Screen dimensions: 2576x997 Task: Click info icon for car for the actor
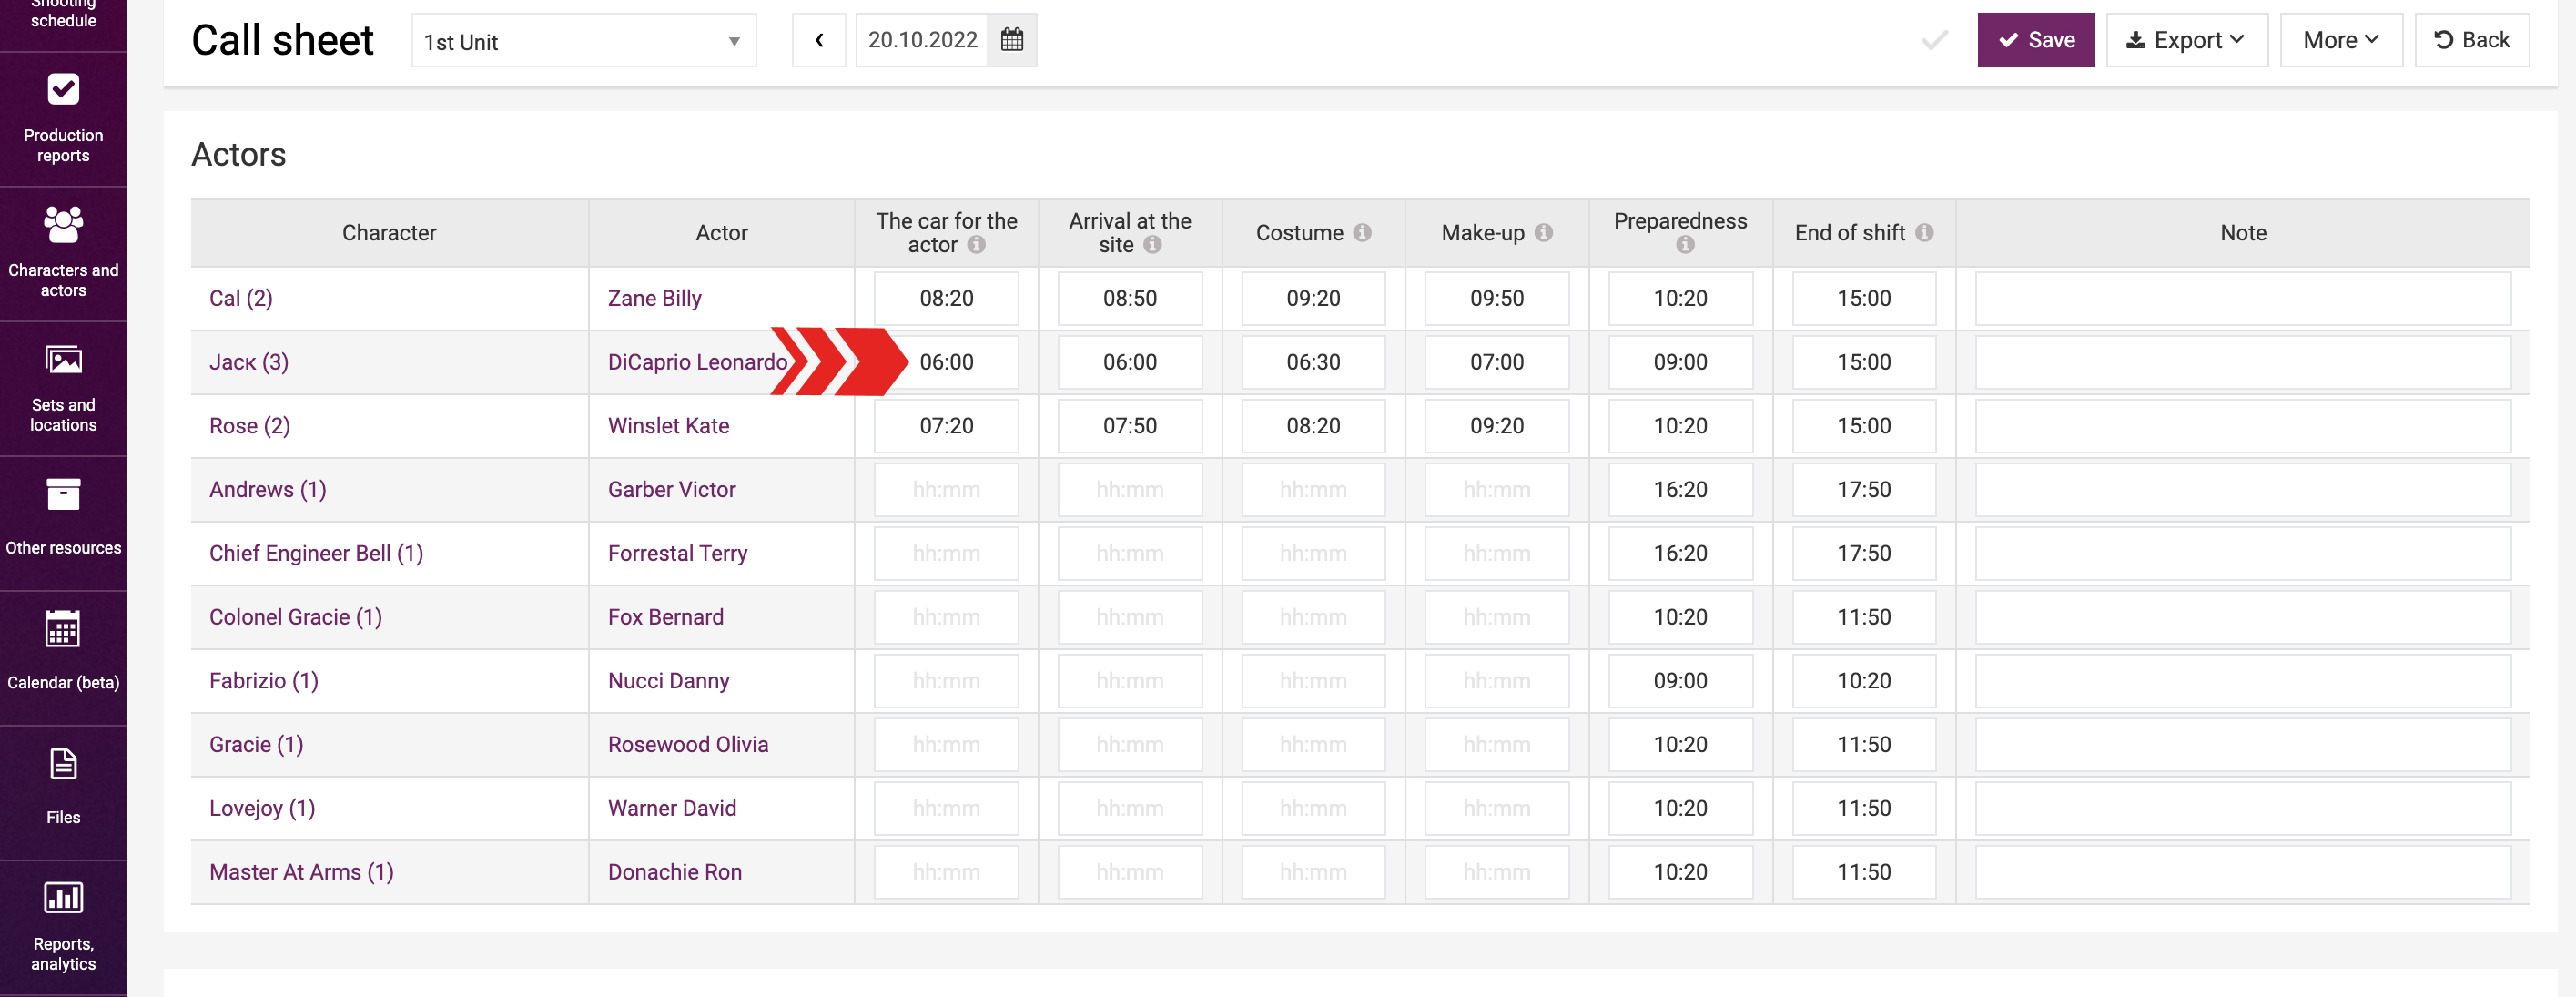click(976, 245)
